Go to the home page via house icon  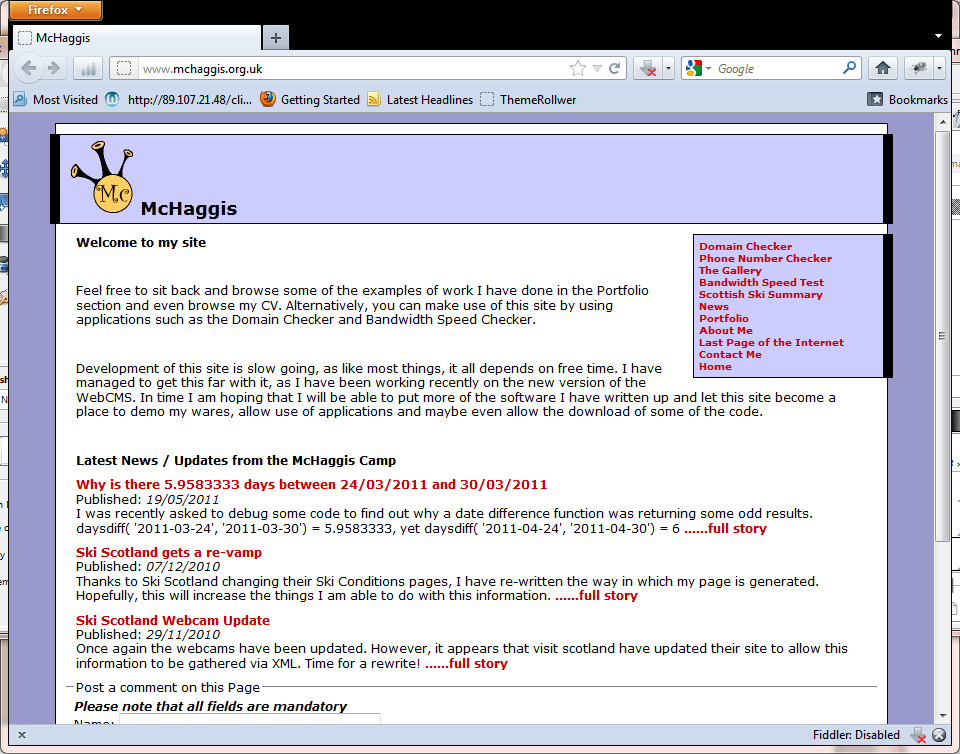882,69
